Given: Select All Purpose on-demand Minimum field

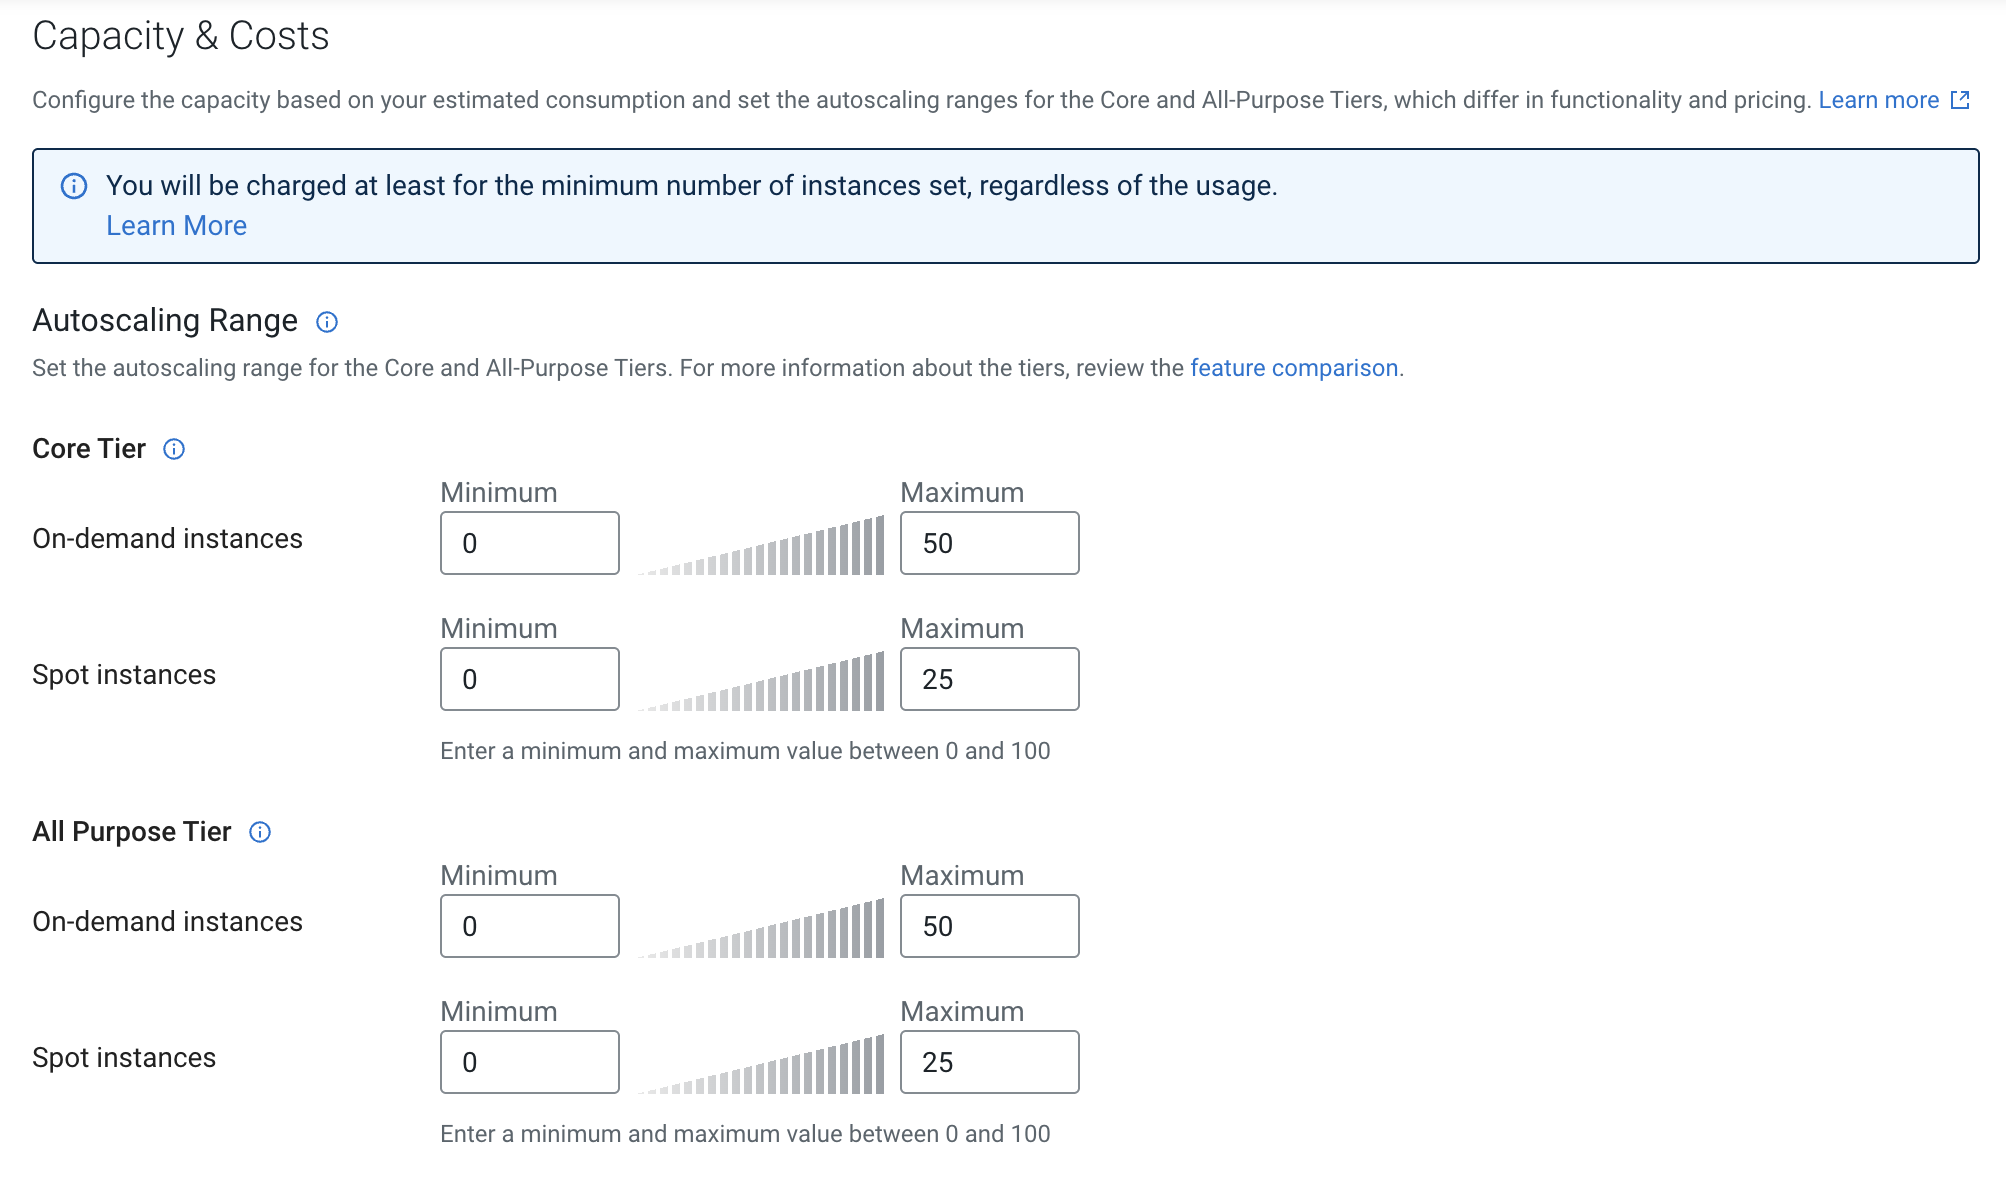Looking at the screenshot, I should tap(529, 926).
